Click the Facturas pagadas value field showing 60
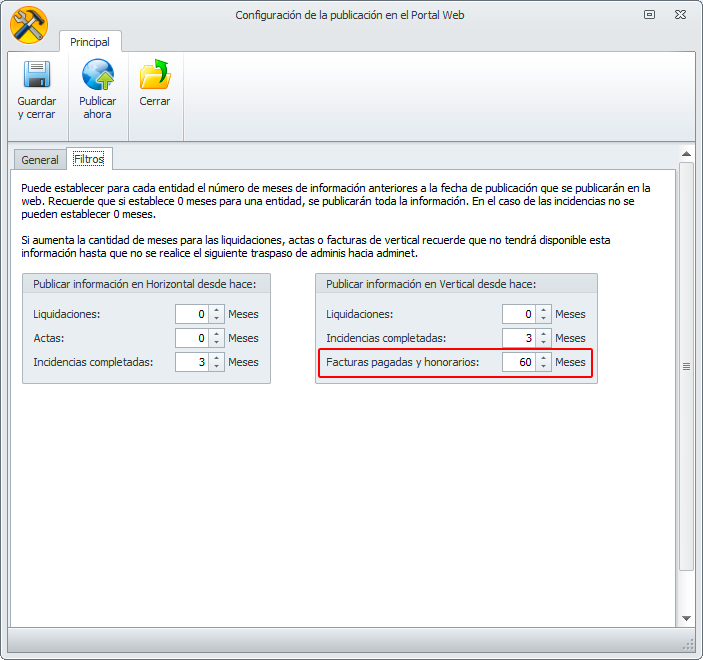This screenshot has width=703, height=660. 519,362
